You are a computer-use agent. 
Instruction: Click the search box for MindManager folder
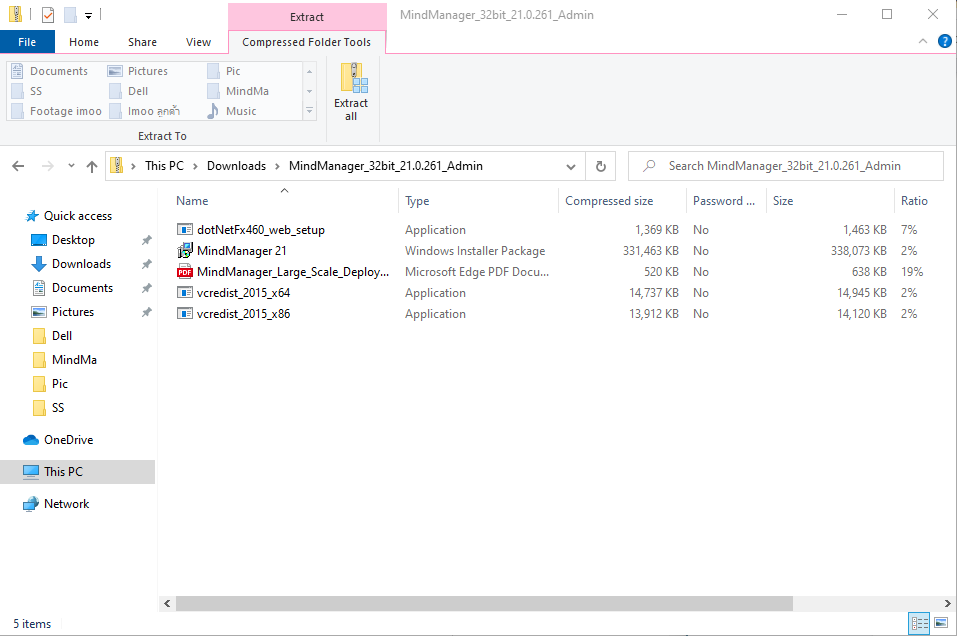(785, 166)
